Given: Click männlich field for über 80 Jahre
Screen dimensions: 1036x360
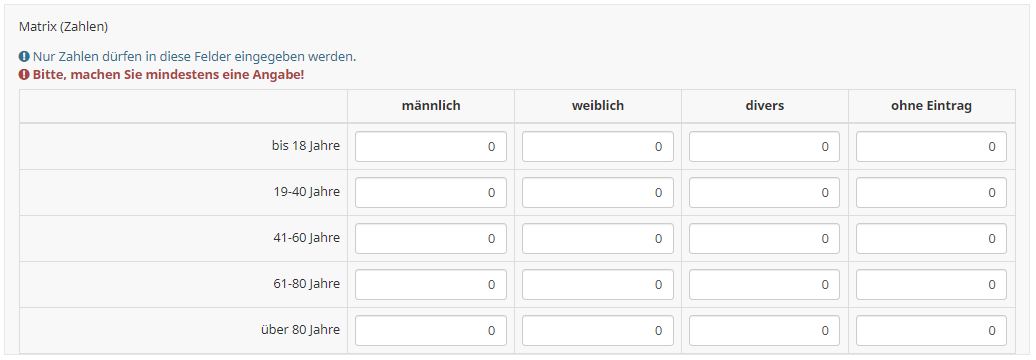Looking at the screenshot, I should click(431, 330).
